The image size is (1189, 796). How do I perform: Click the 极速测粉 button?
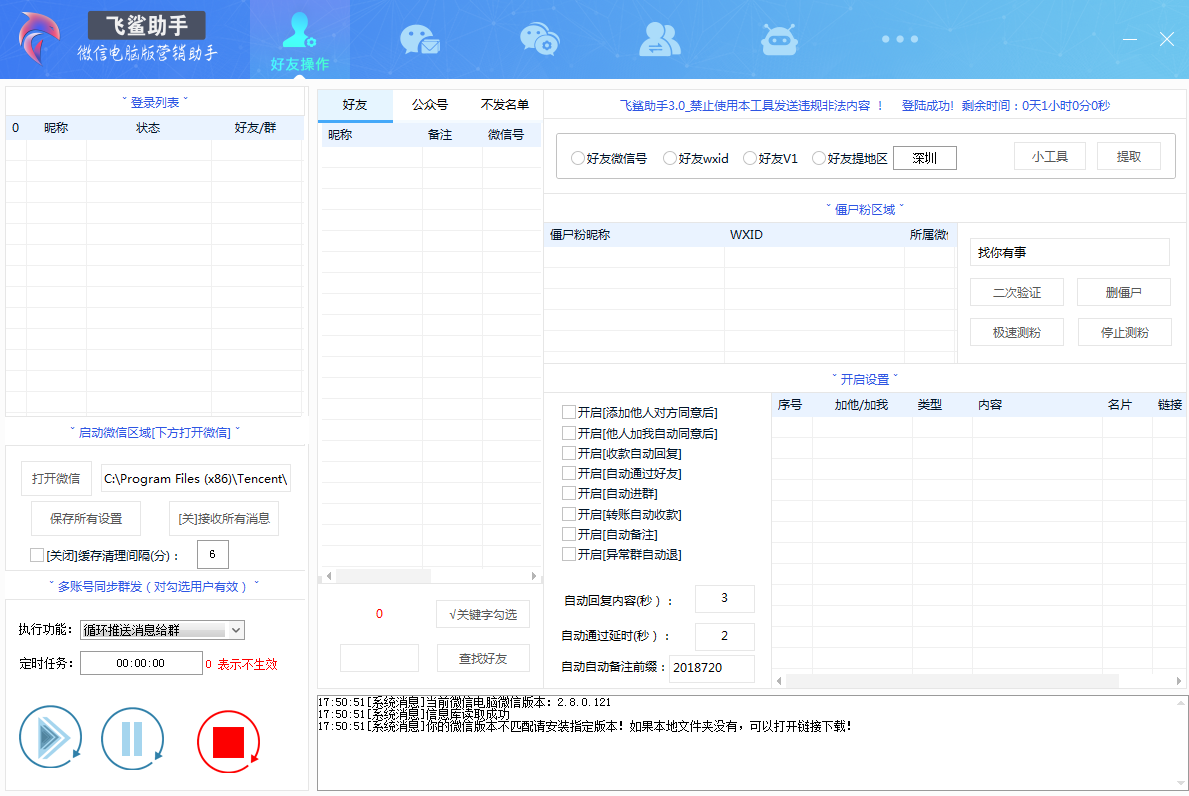click(x=1017, y=332)
